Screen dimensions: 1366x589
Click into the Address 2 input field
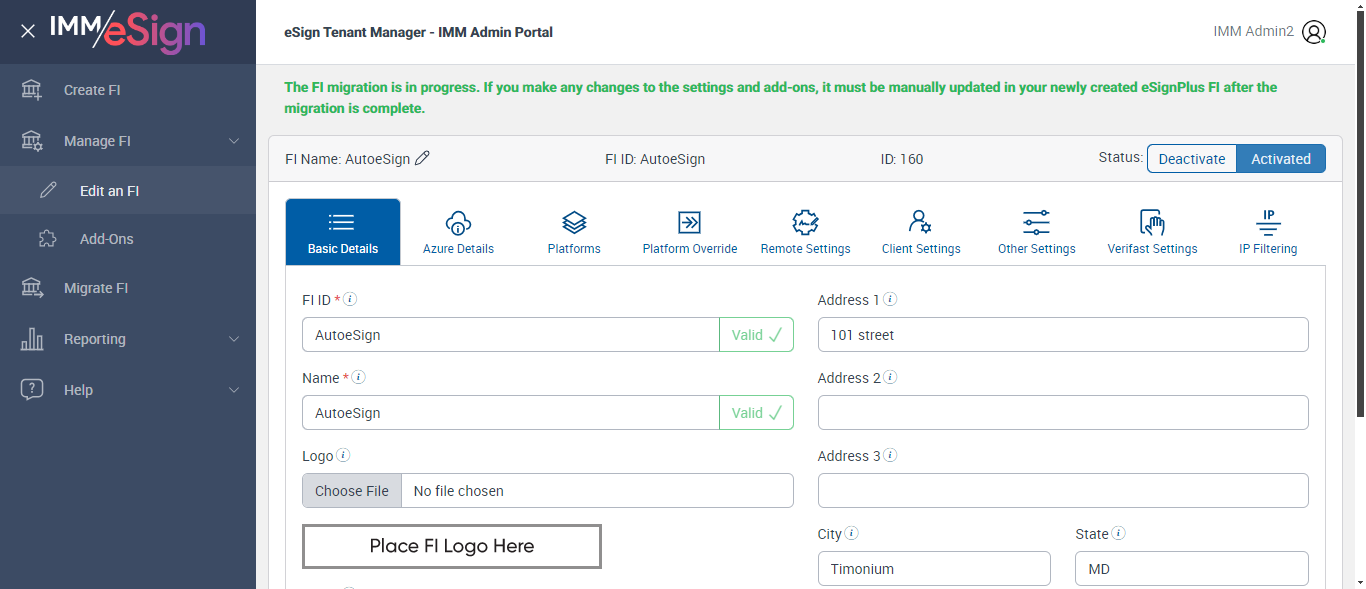pyautogui.click(x=1063, y=412)
